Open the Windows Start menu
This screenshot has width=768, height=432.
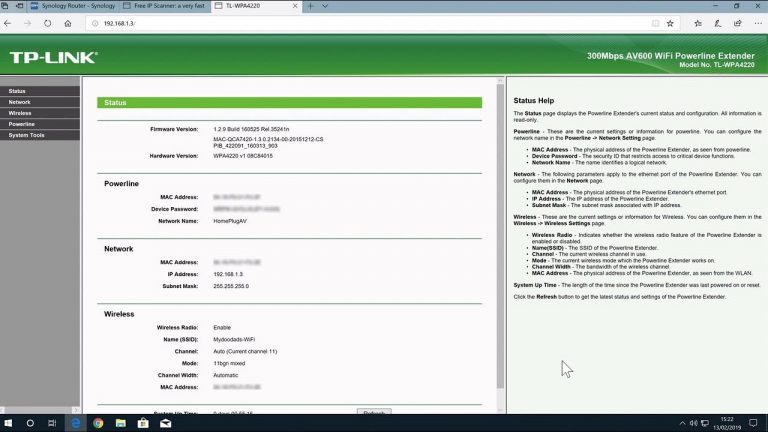8,423
